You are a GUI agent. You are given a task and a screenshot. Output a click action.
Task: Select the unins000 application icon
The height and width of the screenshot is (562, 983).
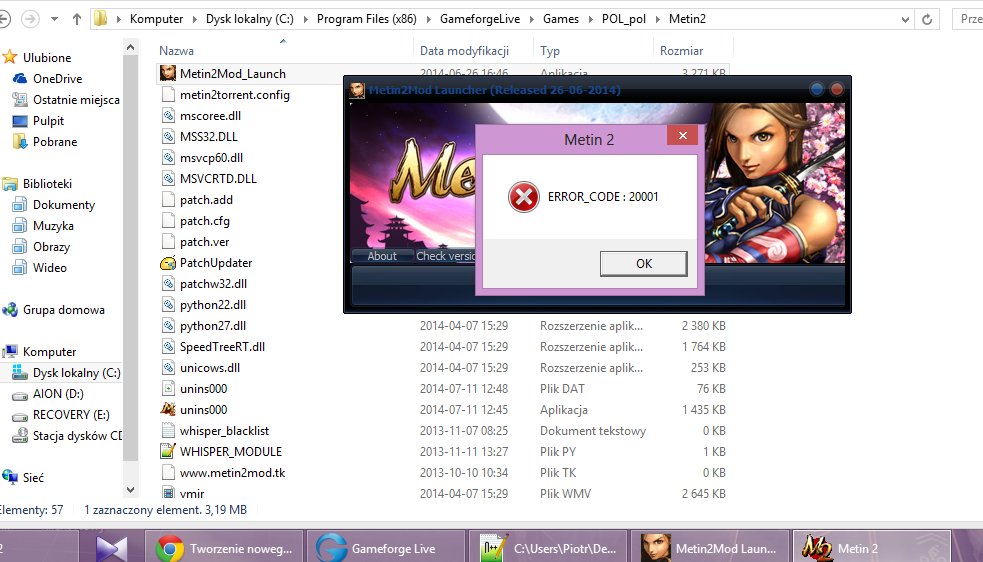click(x=167, y=410)
